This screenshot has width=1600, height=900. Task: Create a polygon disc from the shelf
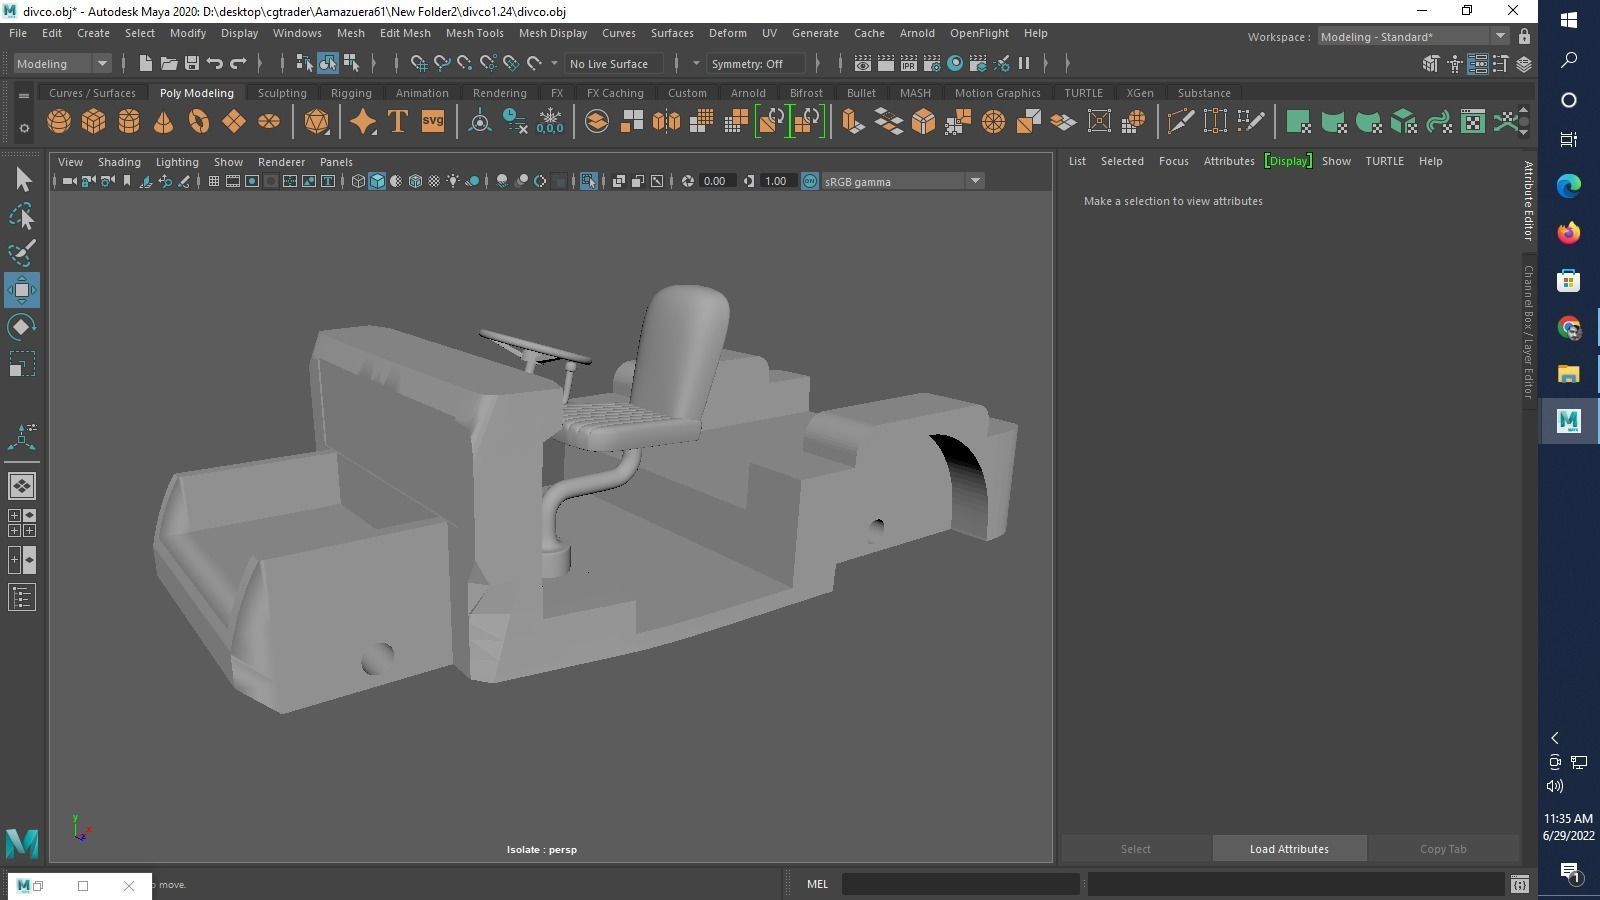click(269, 122)
